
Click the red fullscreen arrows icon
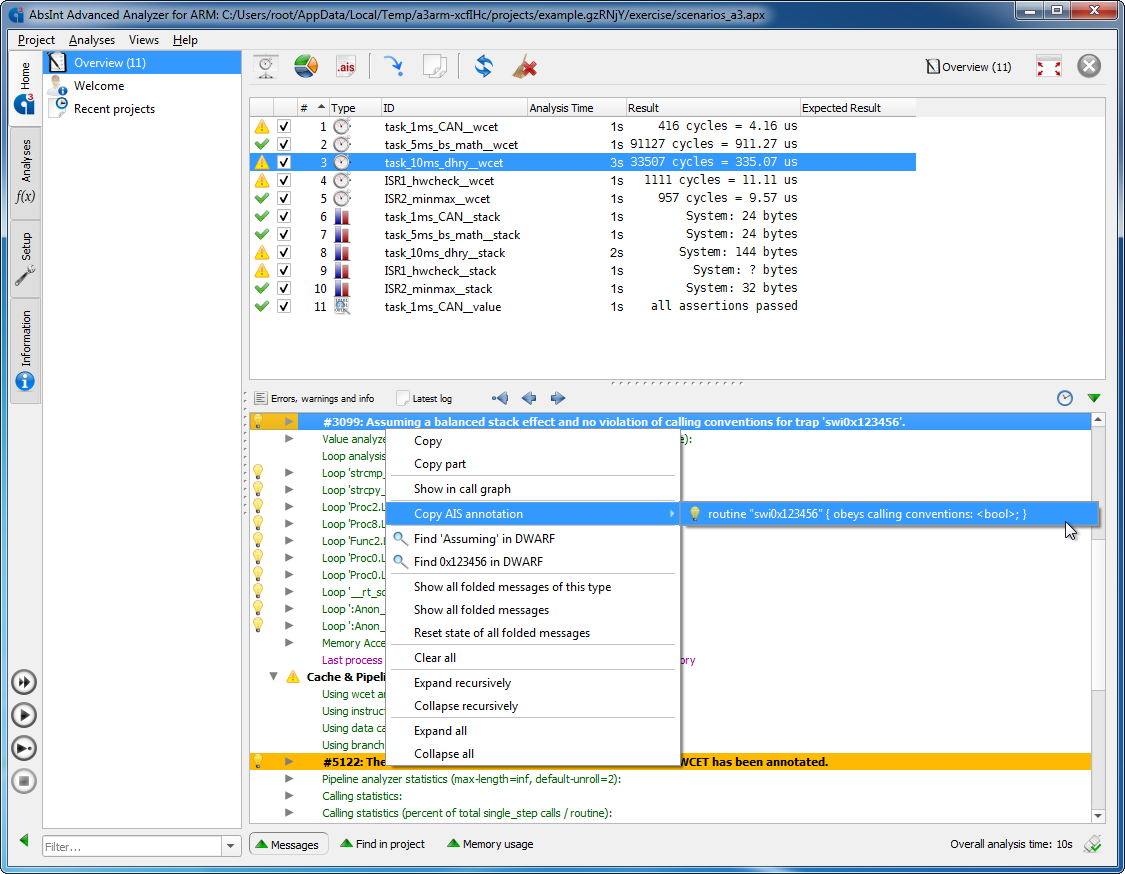point(1048,67)
